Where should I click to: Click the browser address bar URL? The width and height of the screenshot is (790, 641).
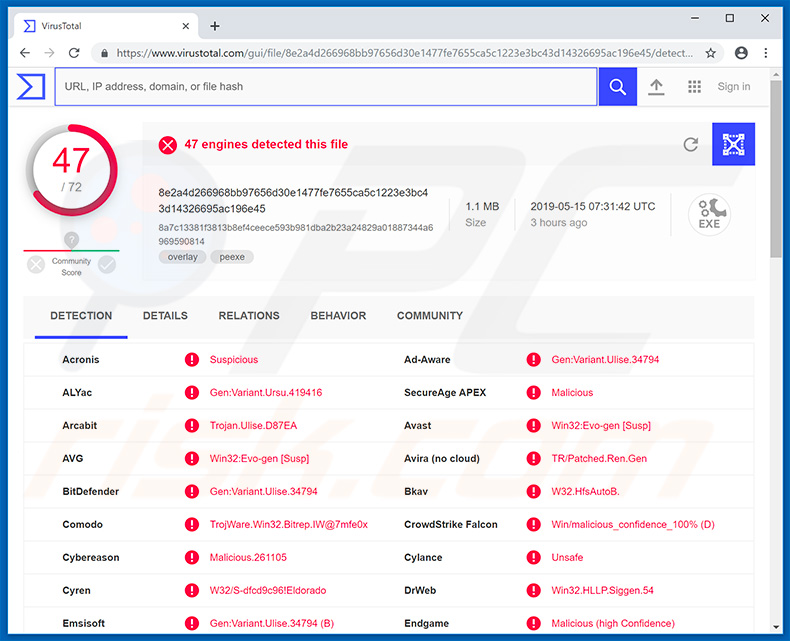click(x=405, y=53)
